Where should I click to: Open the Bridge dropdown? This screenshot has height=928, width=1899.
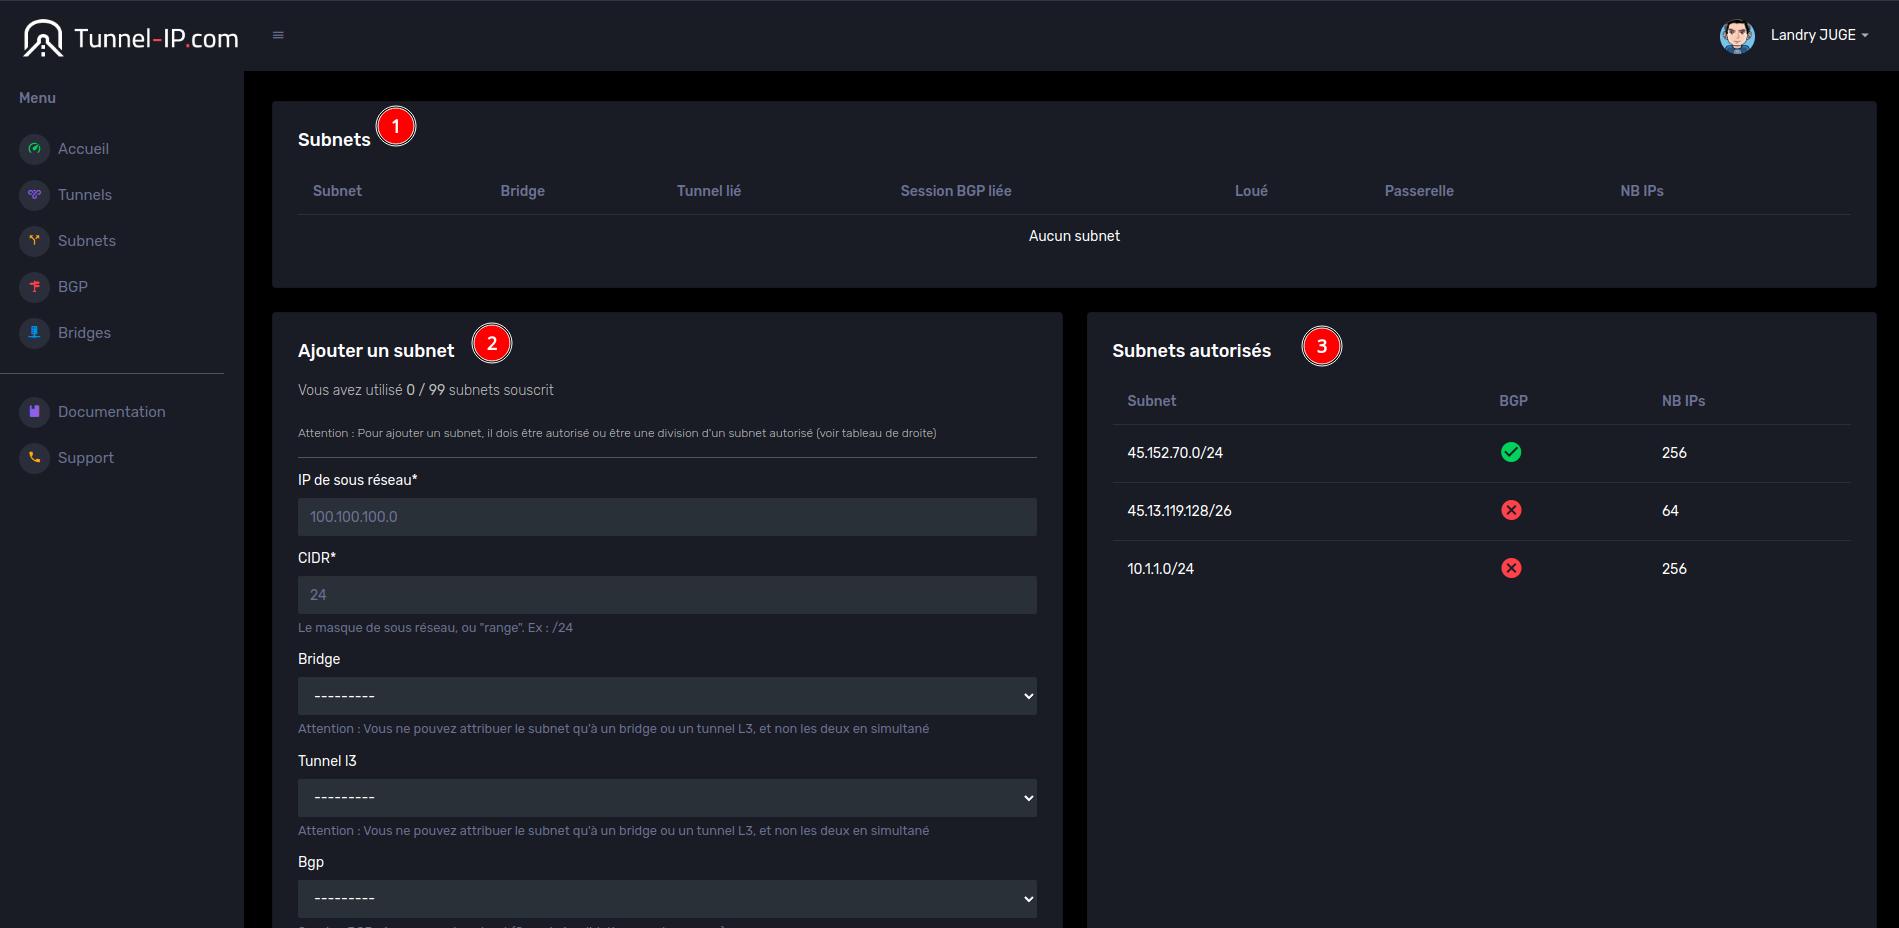coord(667,696)
